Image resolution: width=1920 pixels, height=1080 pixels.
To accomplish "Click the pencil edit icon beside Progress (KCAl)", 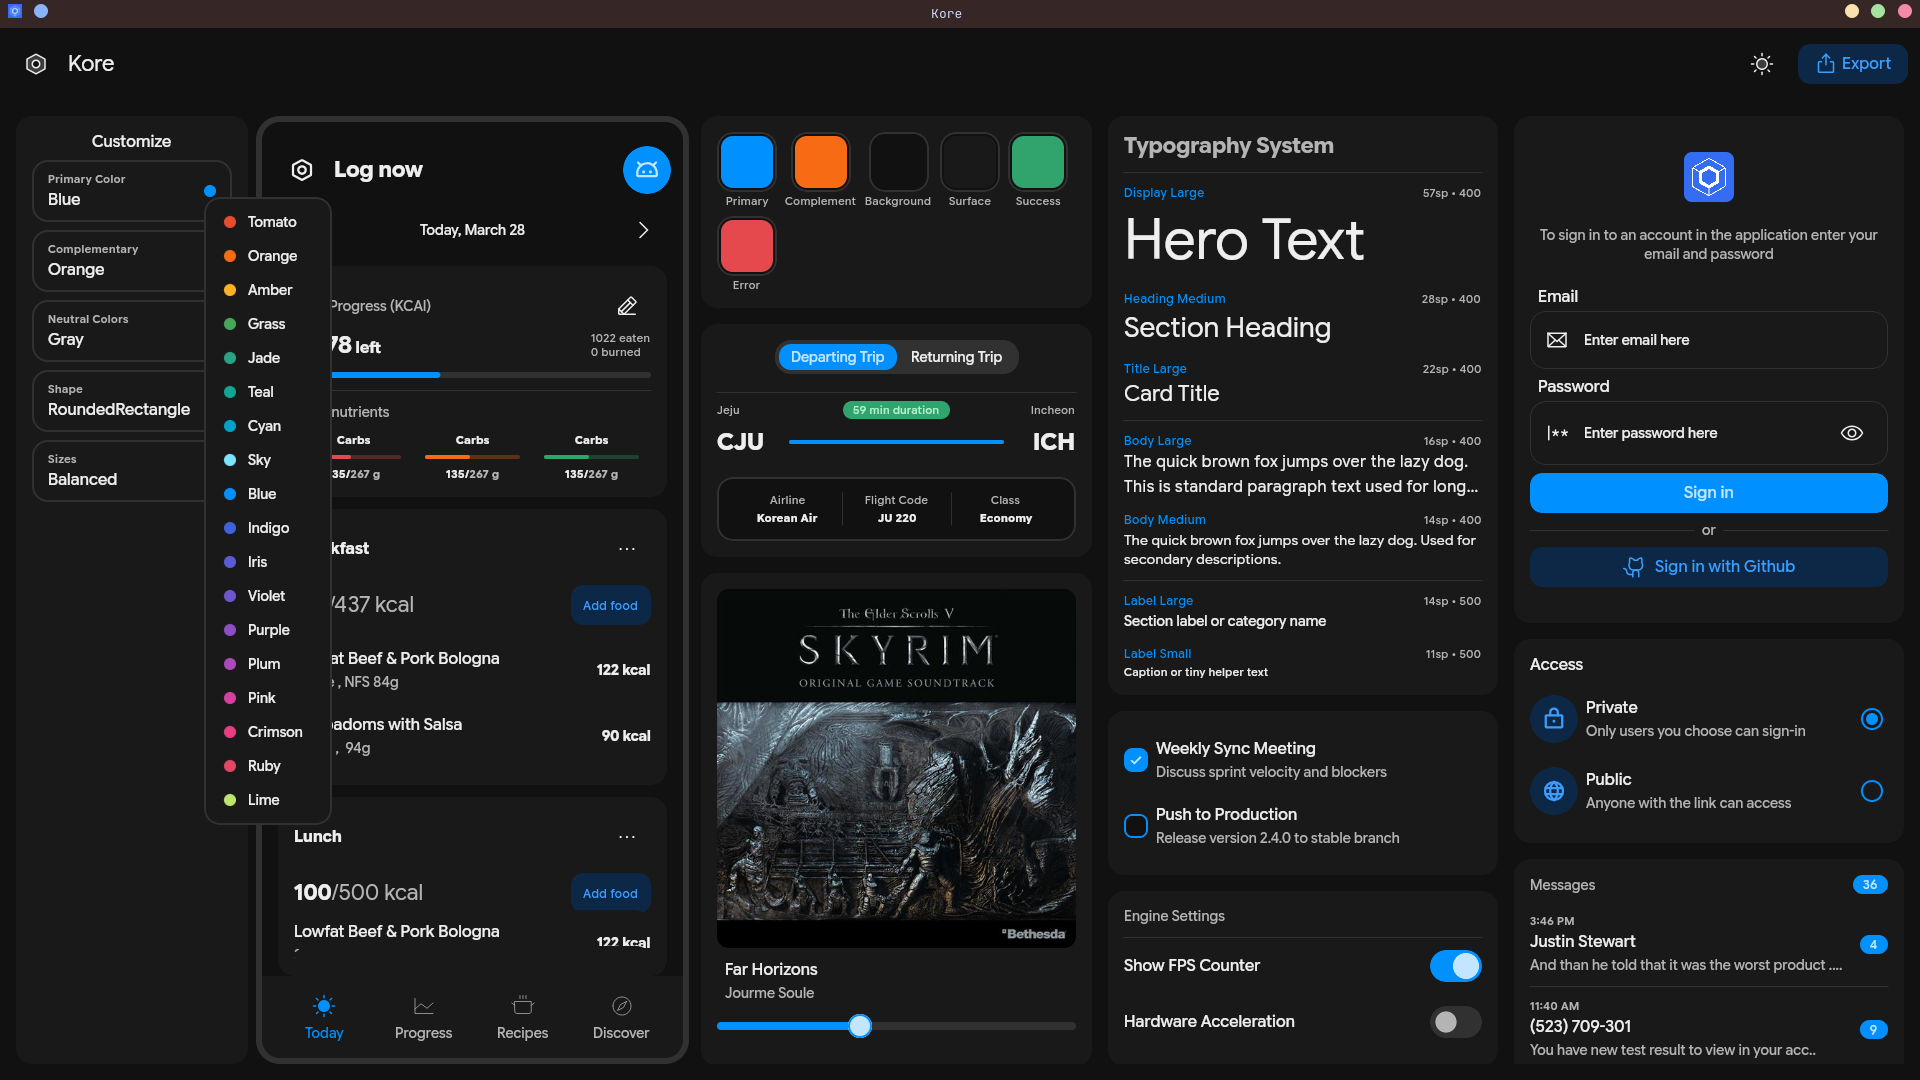I will click(x=627, y=306).
